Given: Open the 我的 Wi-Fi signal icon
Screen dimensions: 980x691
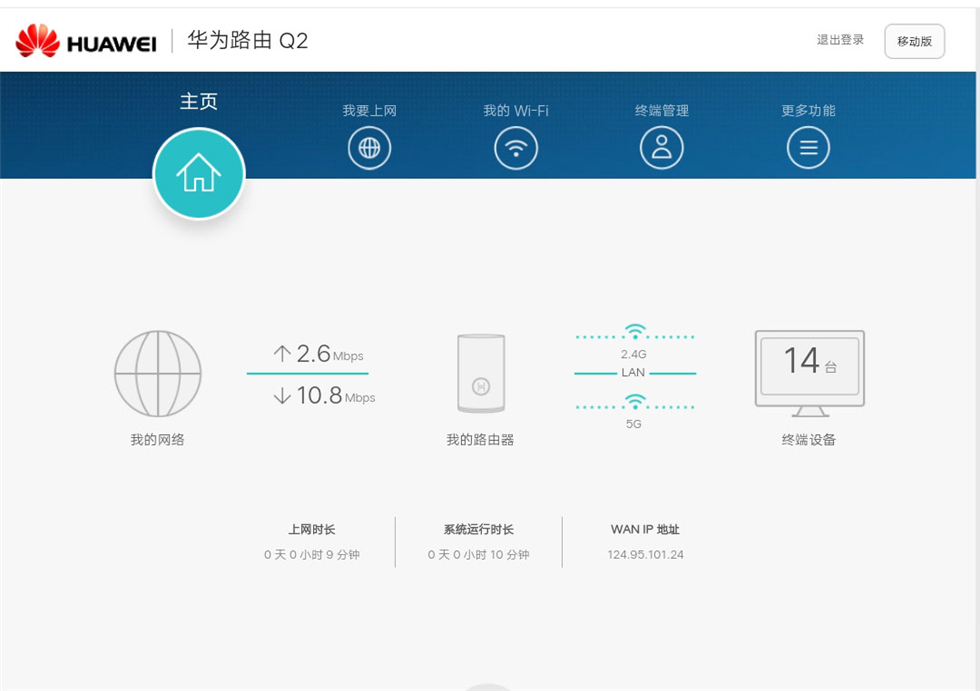Looking at the screenshot, I should 516,148.
